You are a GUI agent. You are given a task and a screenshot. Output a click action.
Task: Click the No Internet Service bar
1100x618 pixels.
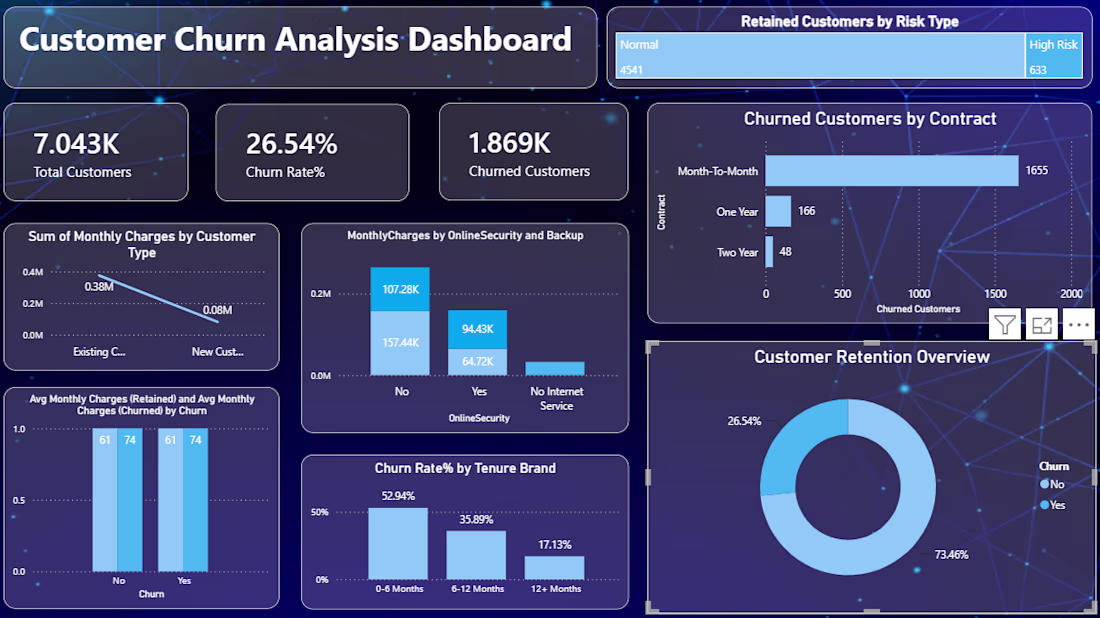[555, 369]
